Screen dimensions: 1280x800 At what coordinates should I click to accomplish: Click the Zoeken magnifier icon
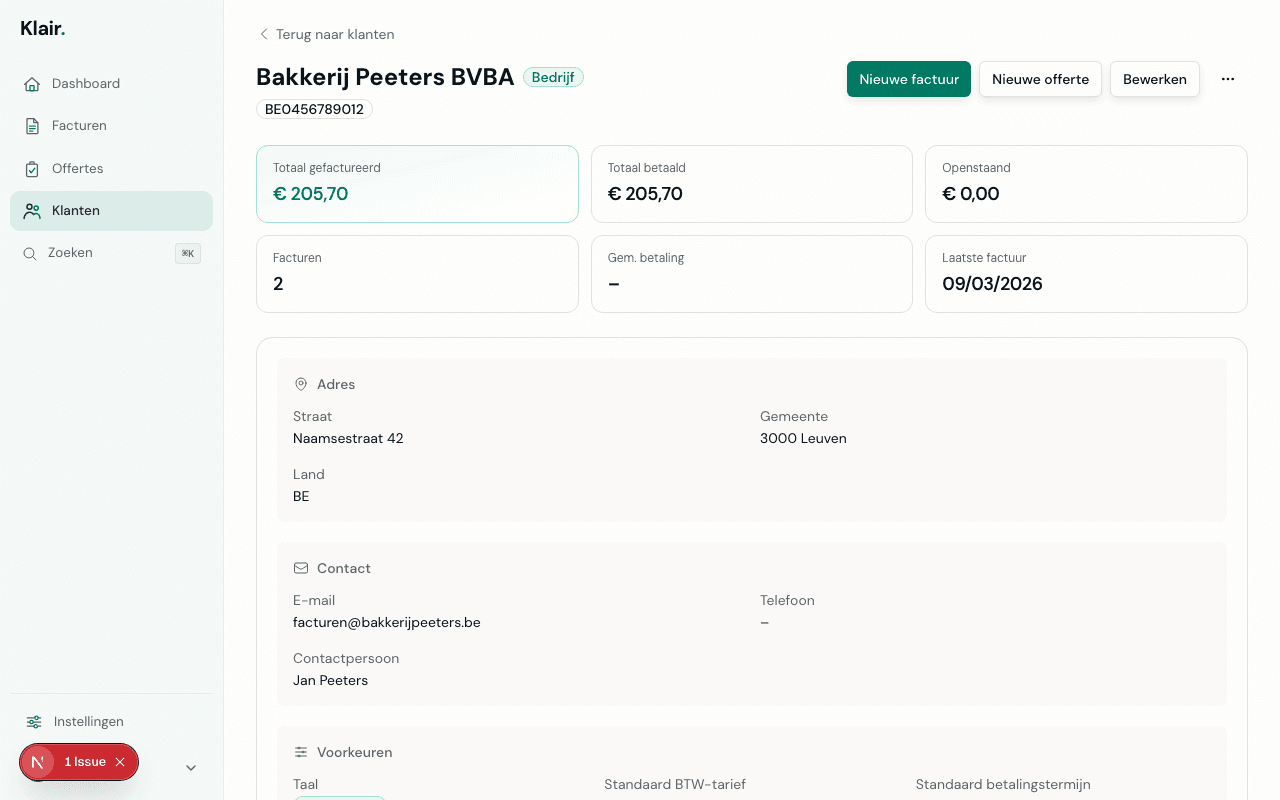tap(30, 254)
